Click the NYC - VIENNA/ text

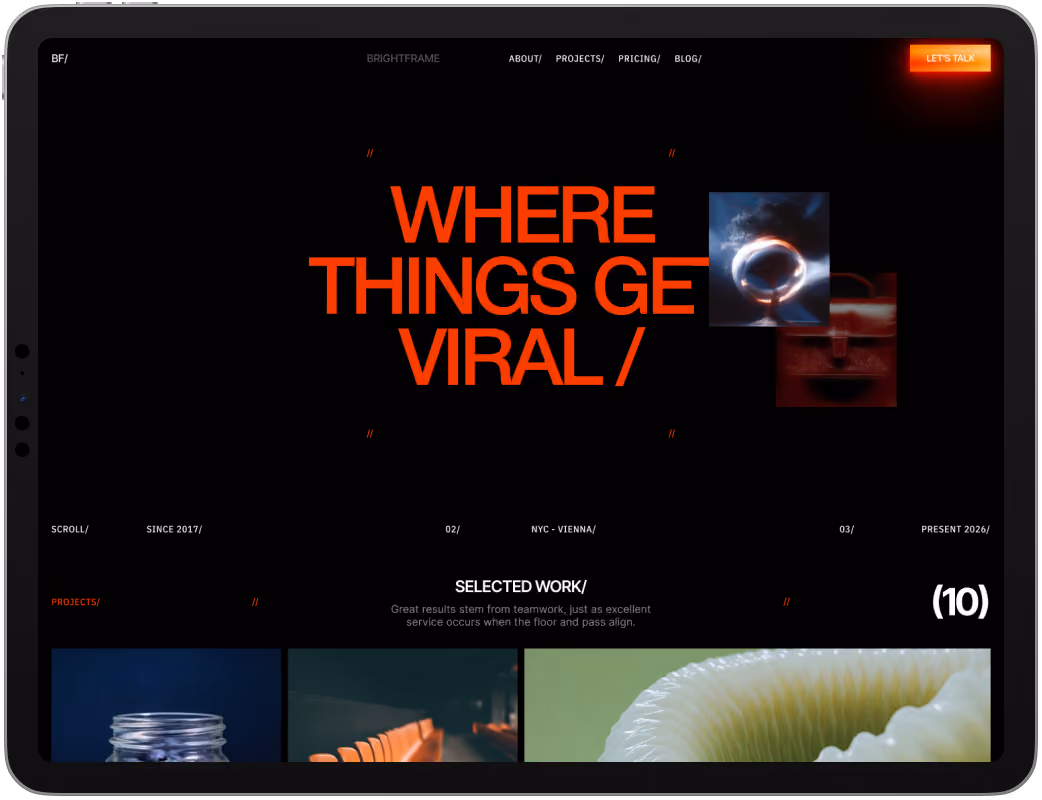(x=563, y=530)
